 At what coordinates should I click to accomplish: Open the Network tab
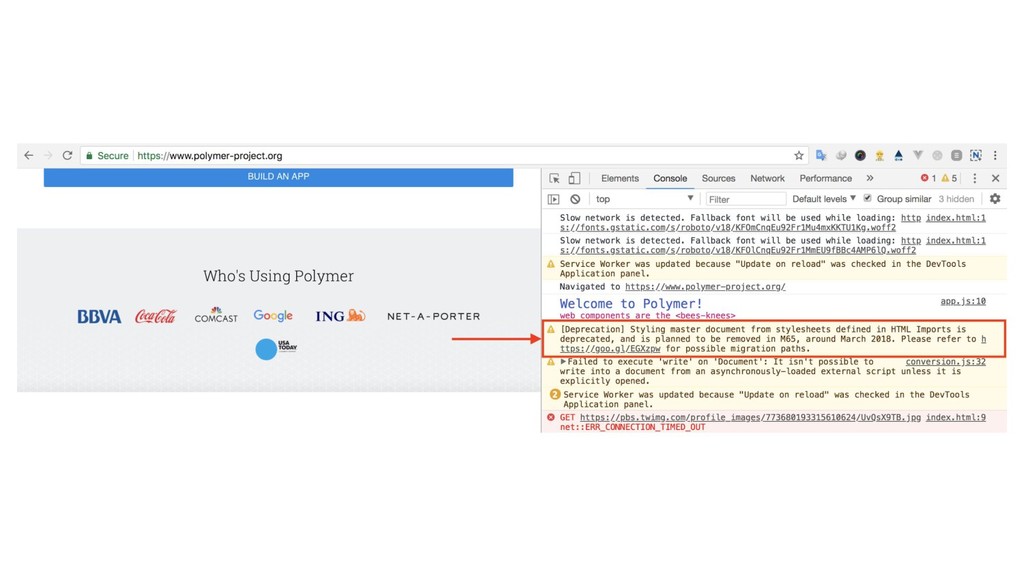pyautogui.click(x=767, y=178)
